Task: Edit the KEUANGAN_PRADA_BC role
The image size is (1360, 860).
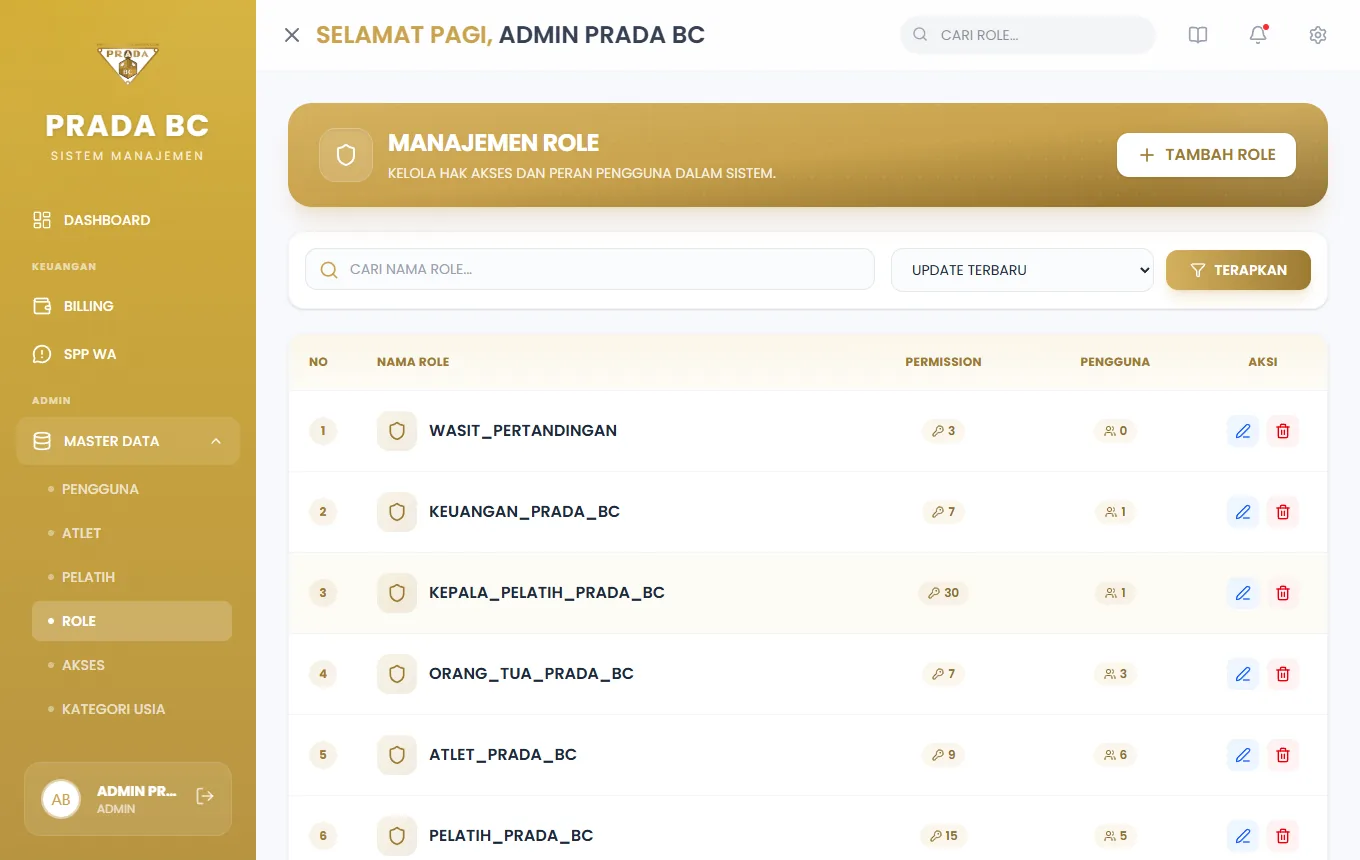Action: [1243, 512]
